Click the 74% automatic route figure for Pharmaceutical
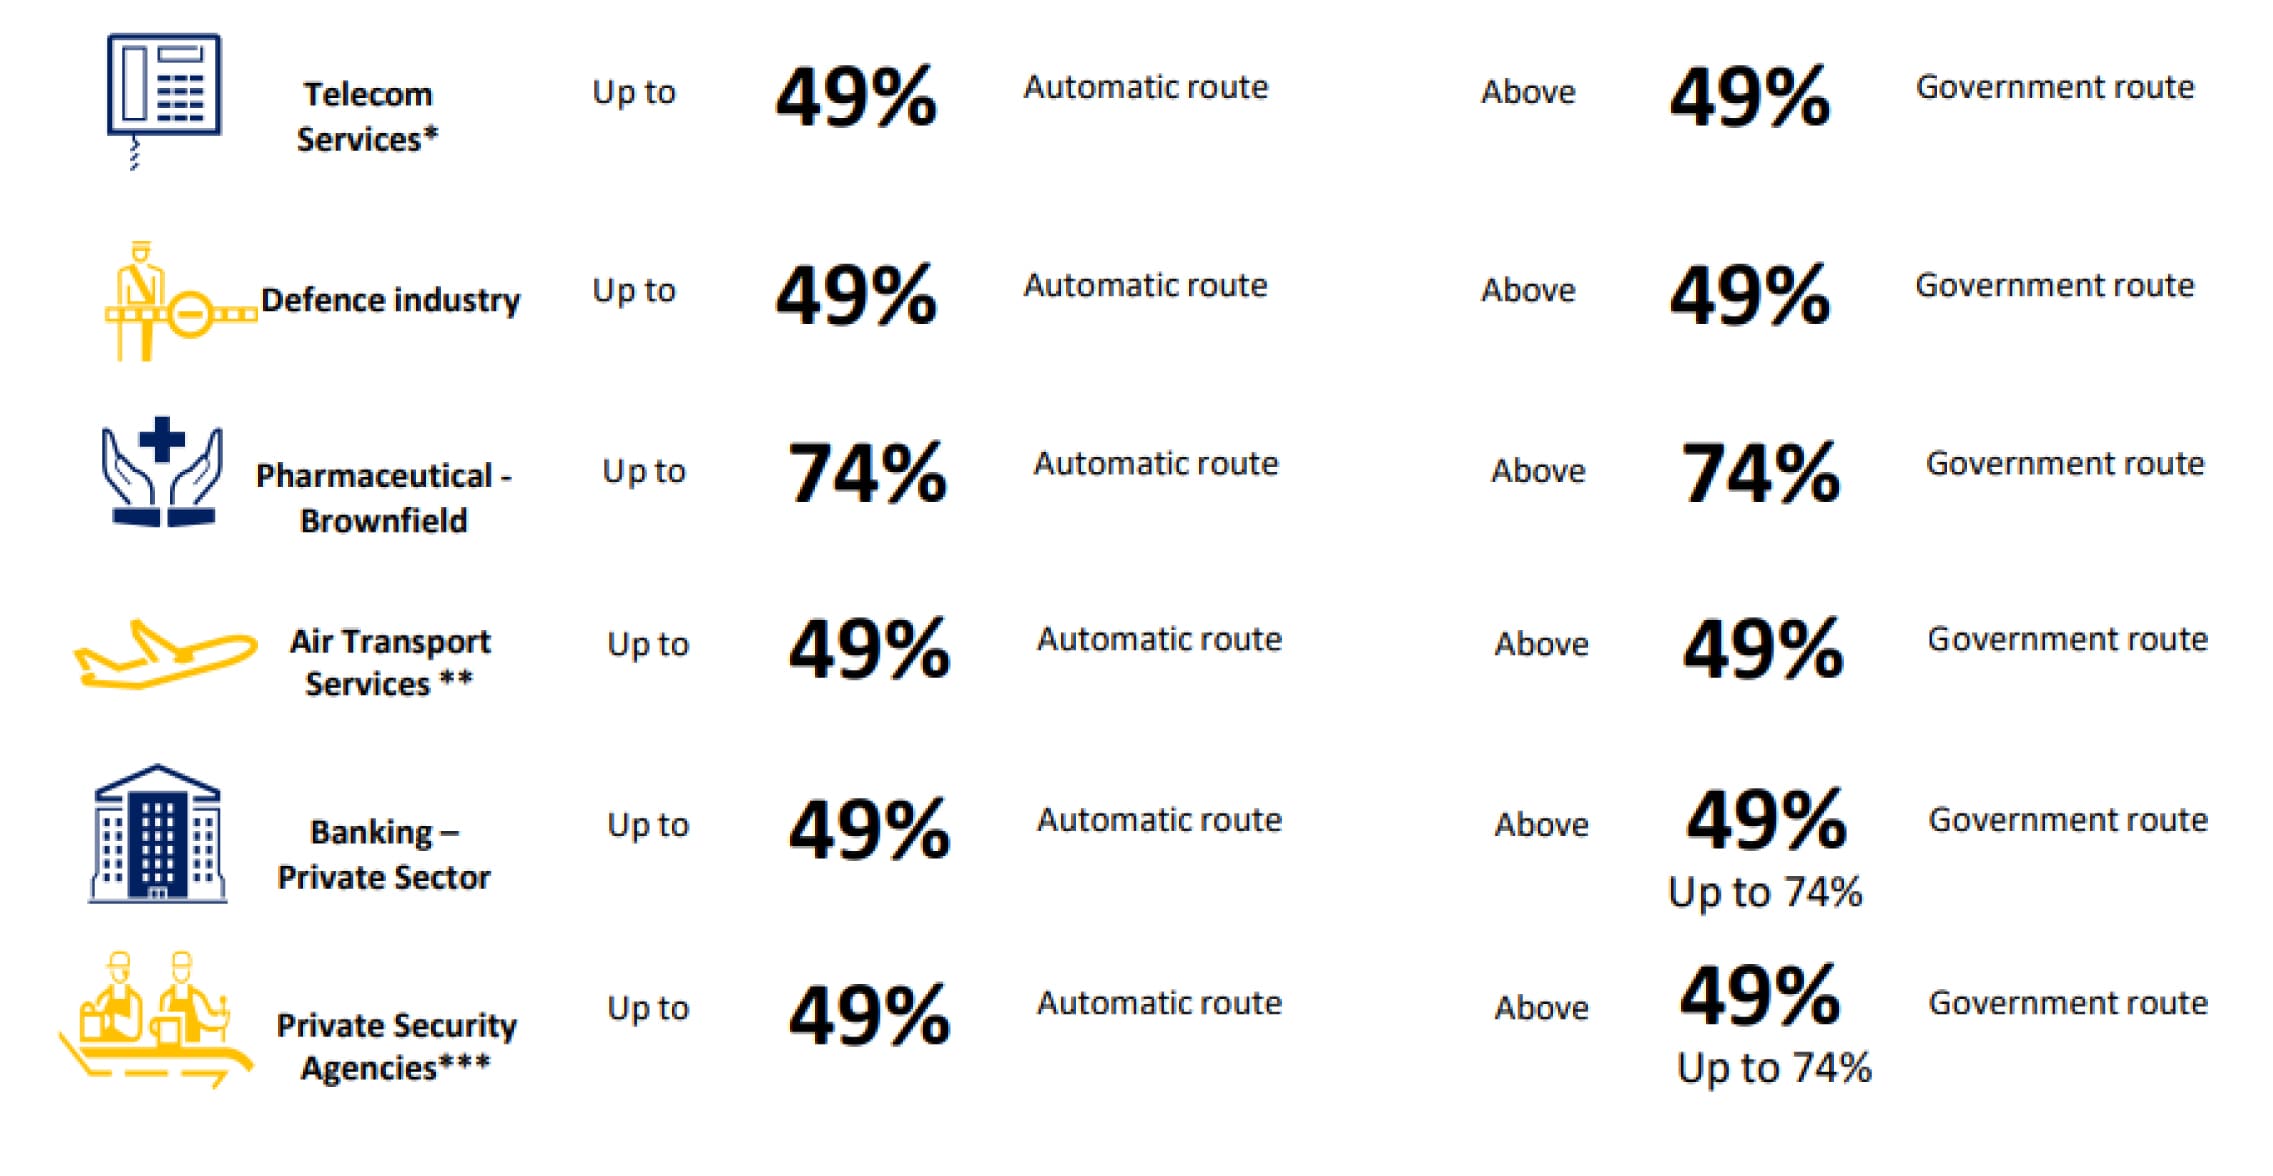The width and height of the screenshot is (2273, 1176). (868, 473)
